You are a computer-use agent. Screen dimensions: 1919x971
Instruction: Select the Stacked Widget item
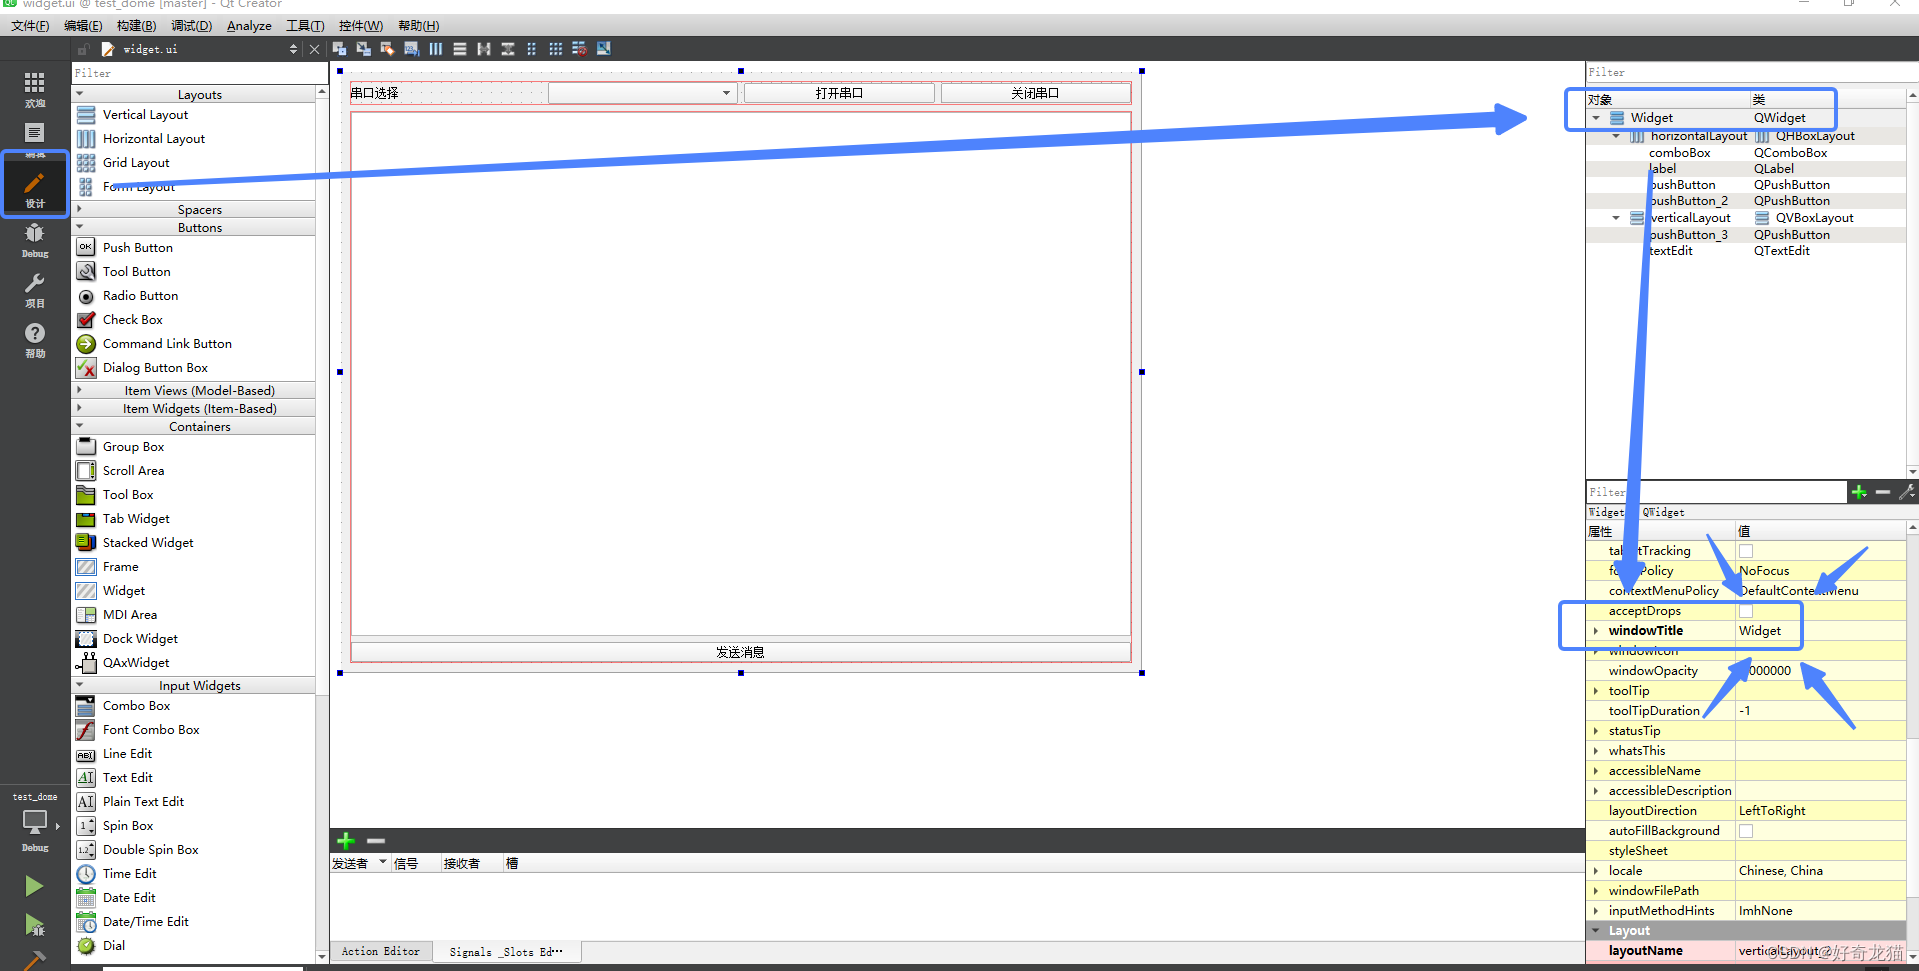point(148,543)
